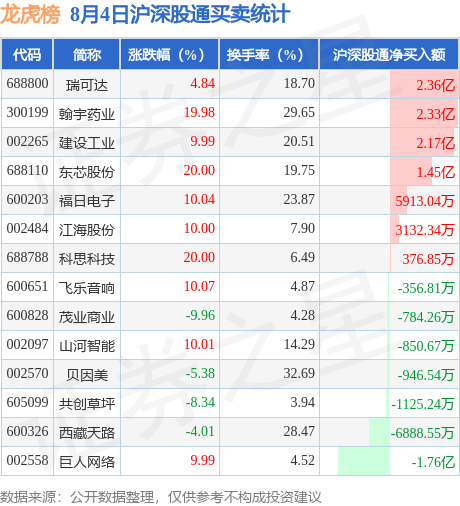Screen dimensions: 460x506
Task: Click the 龙虎榜 title text
Action: click(30, 14)
